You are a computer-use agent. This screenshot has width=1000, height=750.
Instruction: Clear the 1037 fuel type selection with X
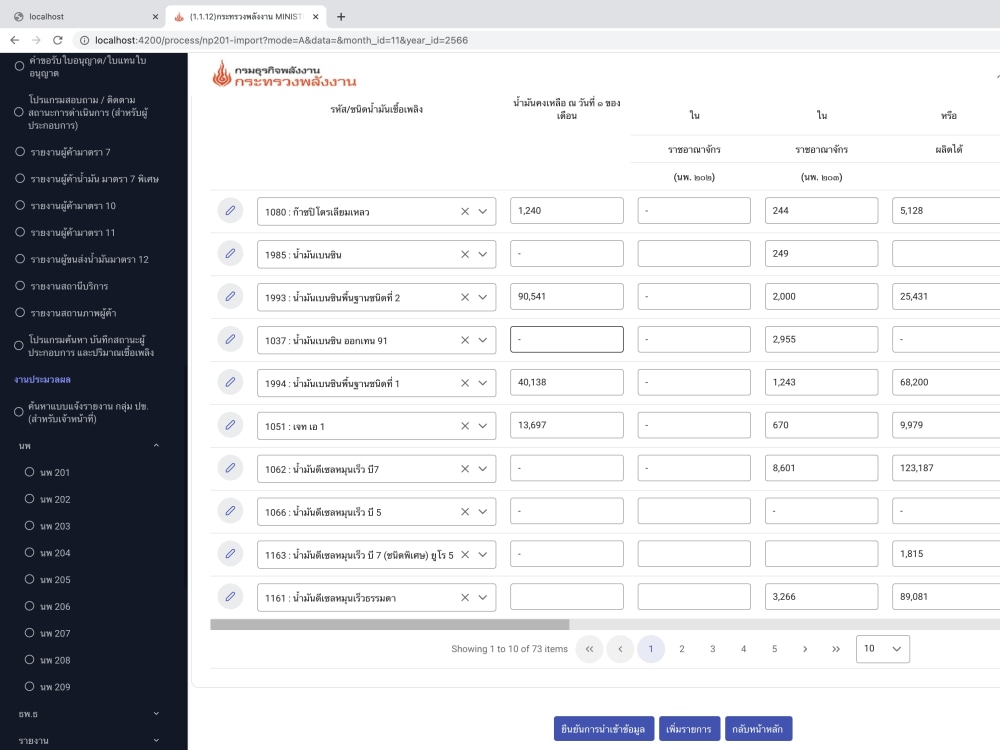(465, 341)
